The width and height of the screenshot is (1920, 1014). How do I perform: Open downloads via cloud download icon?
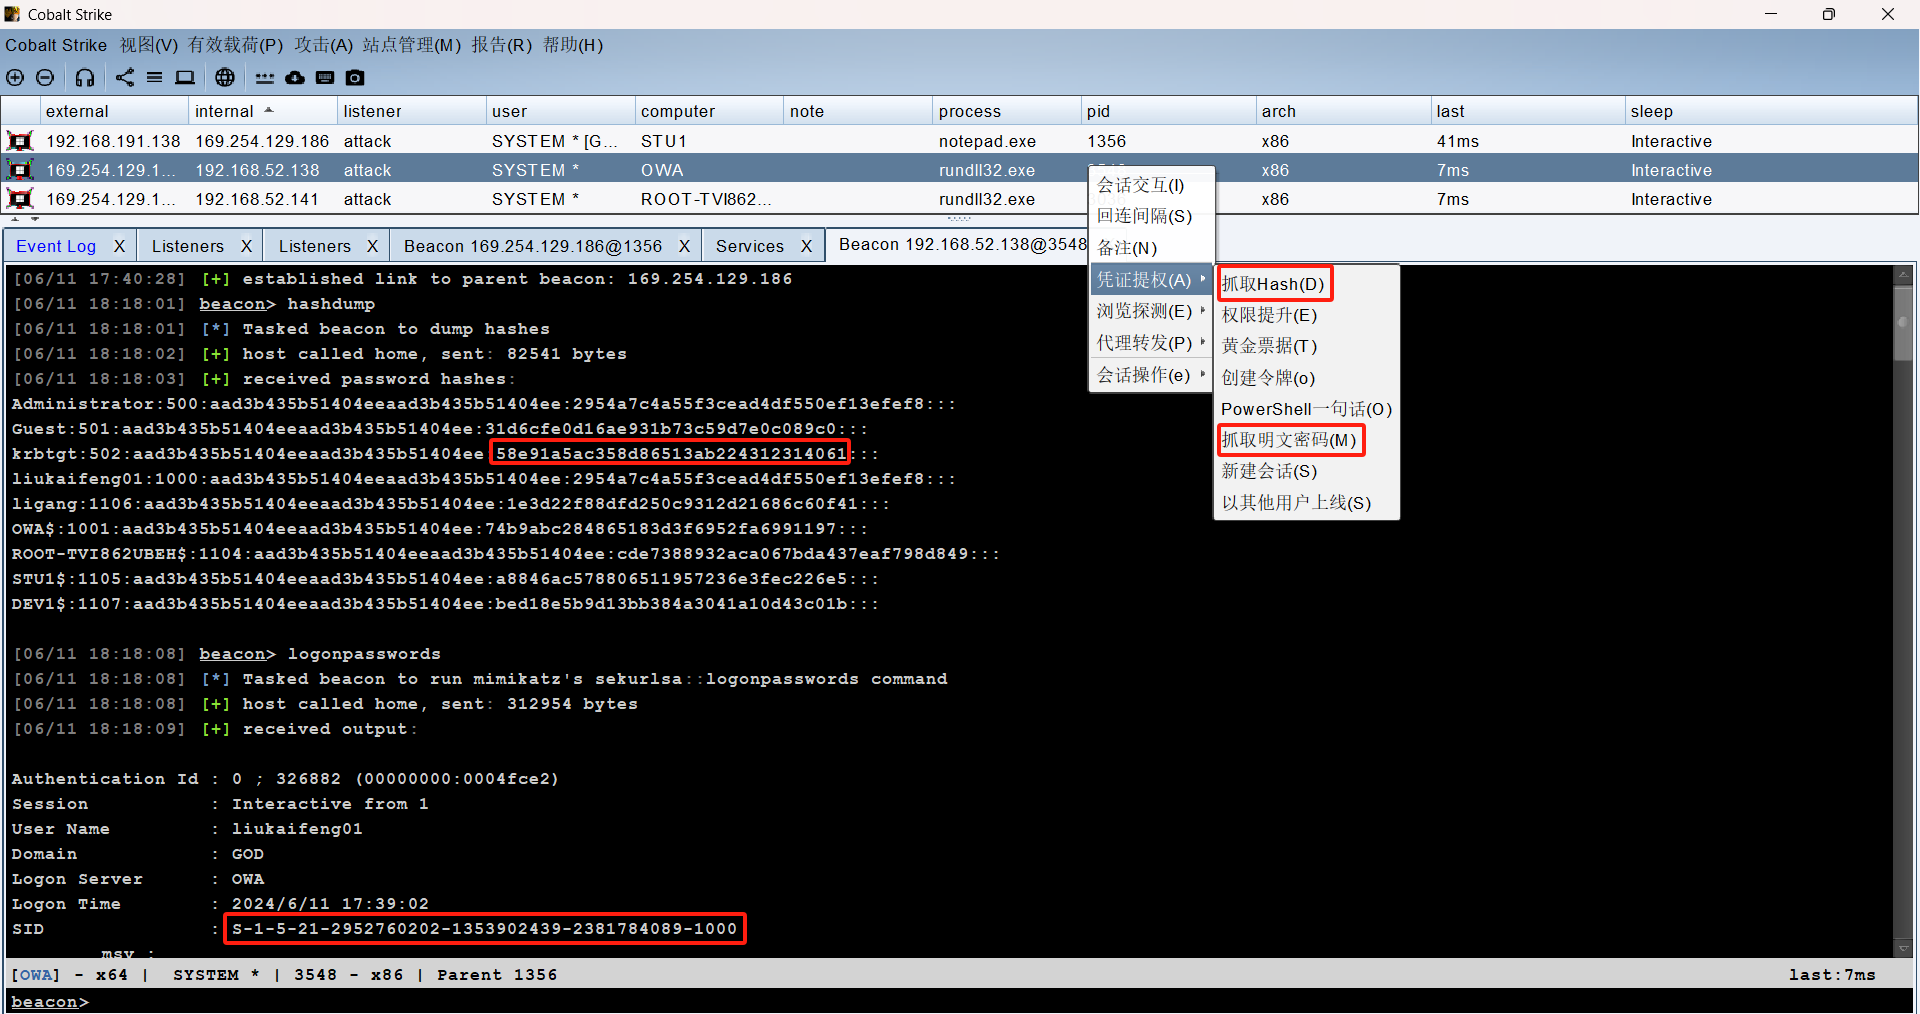click(x=295, y=78)
